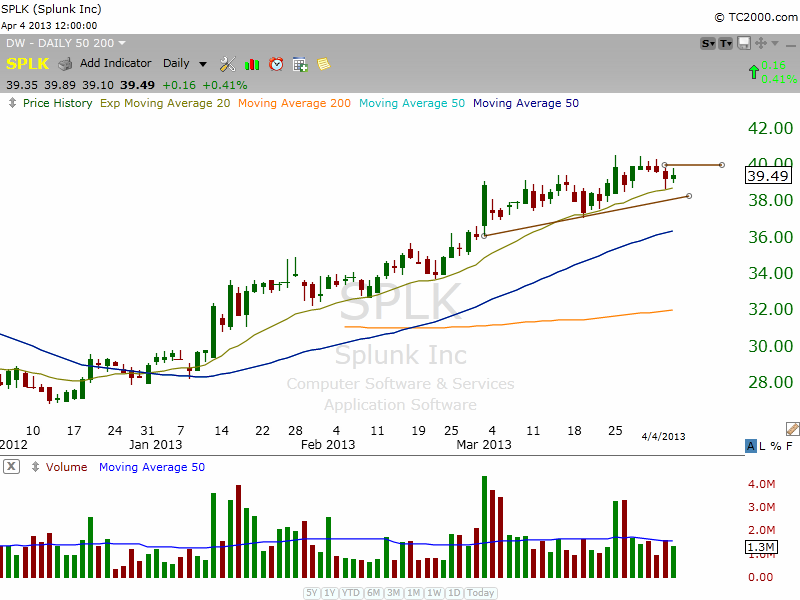This screenshot has height=600, width=800.
Task: Click the yellow SPLK ticker symbol
Action: [x=28, y=64]
